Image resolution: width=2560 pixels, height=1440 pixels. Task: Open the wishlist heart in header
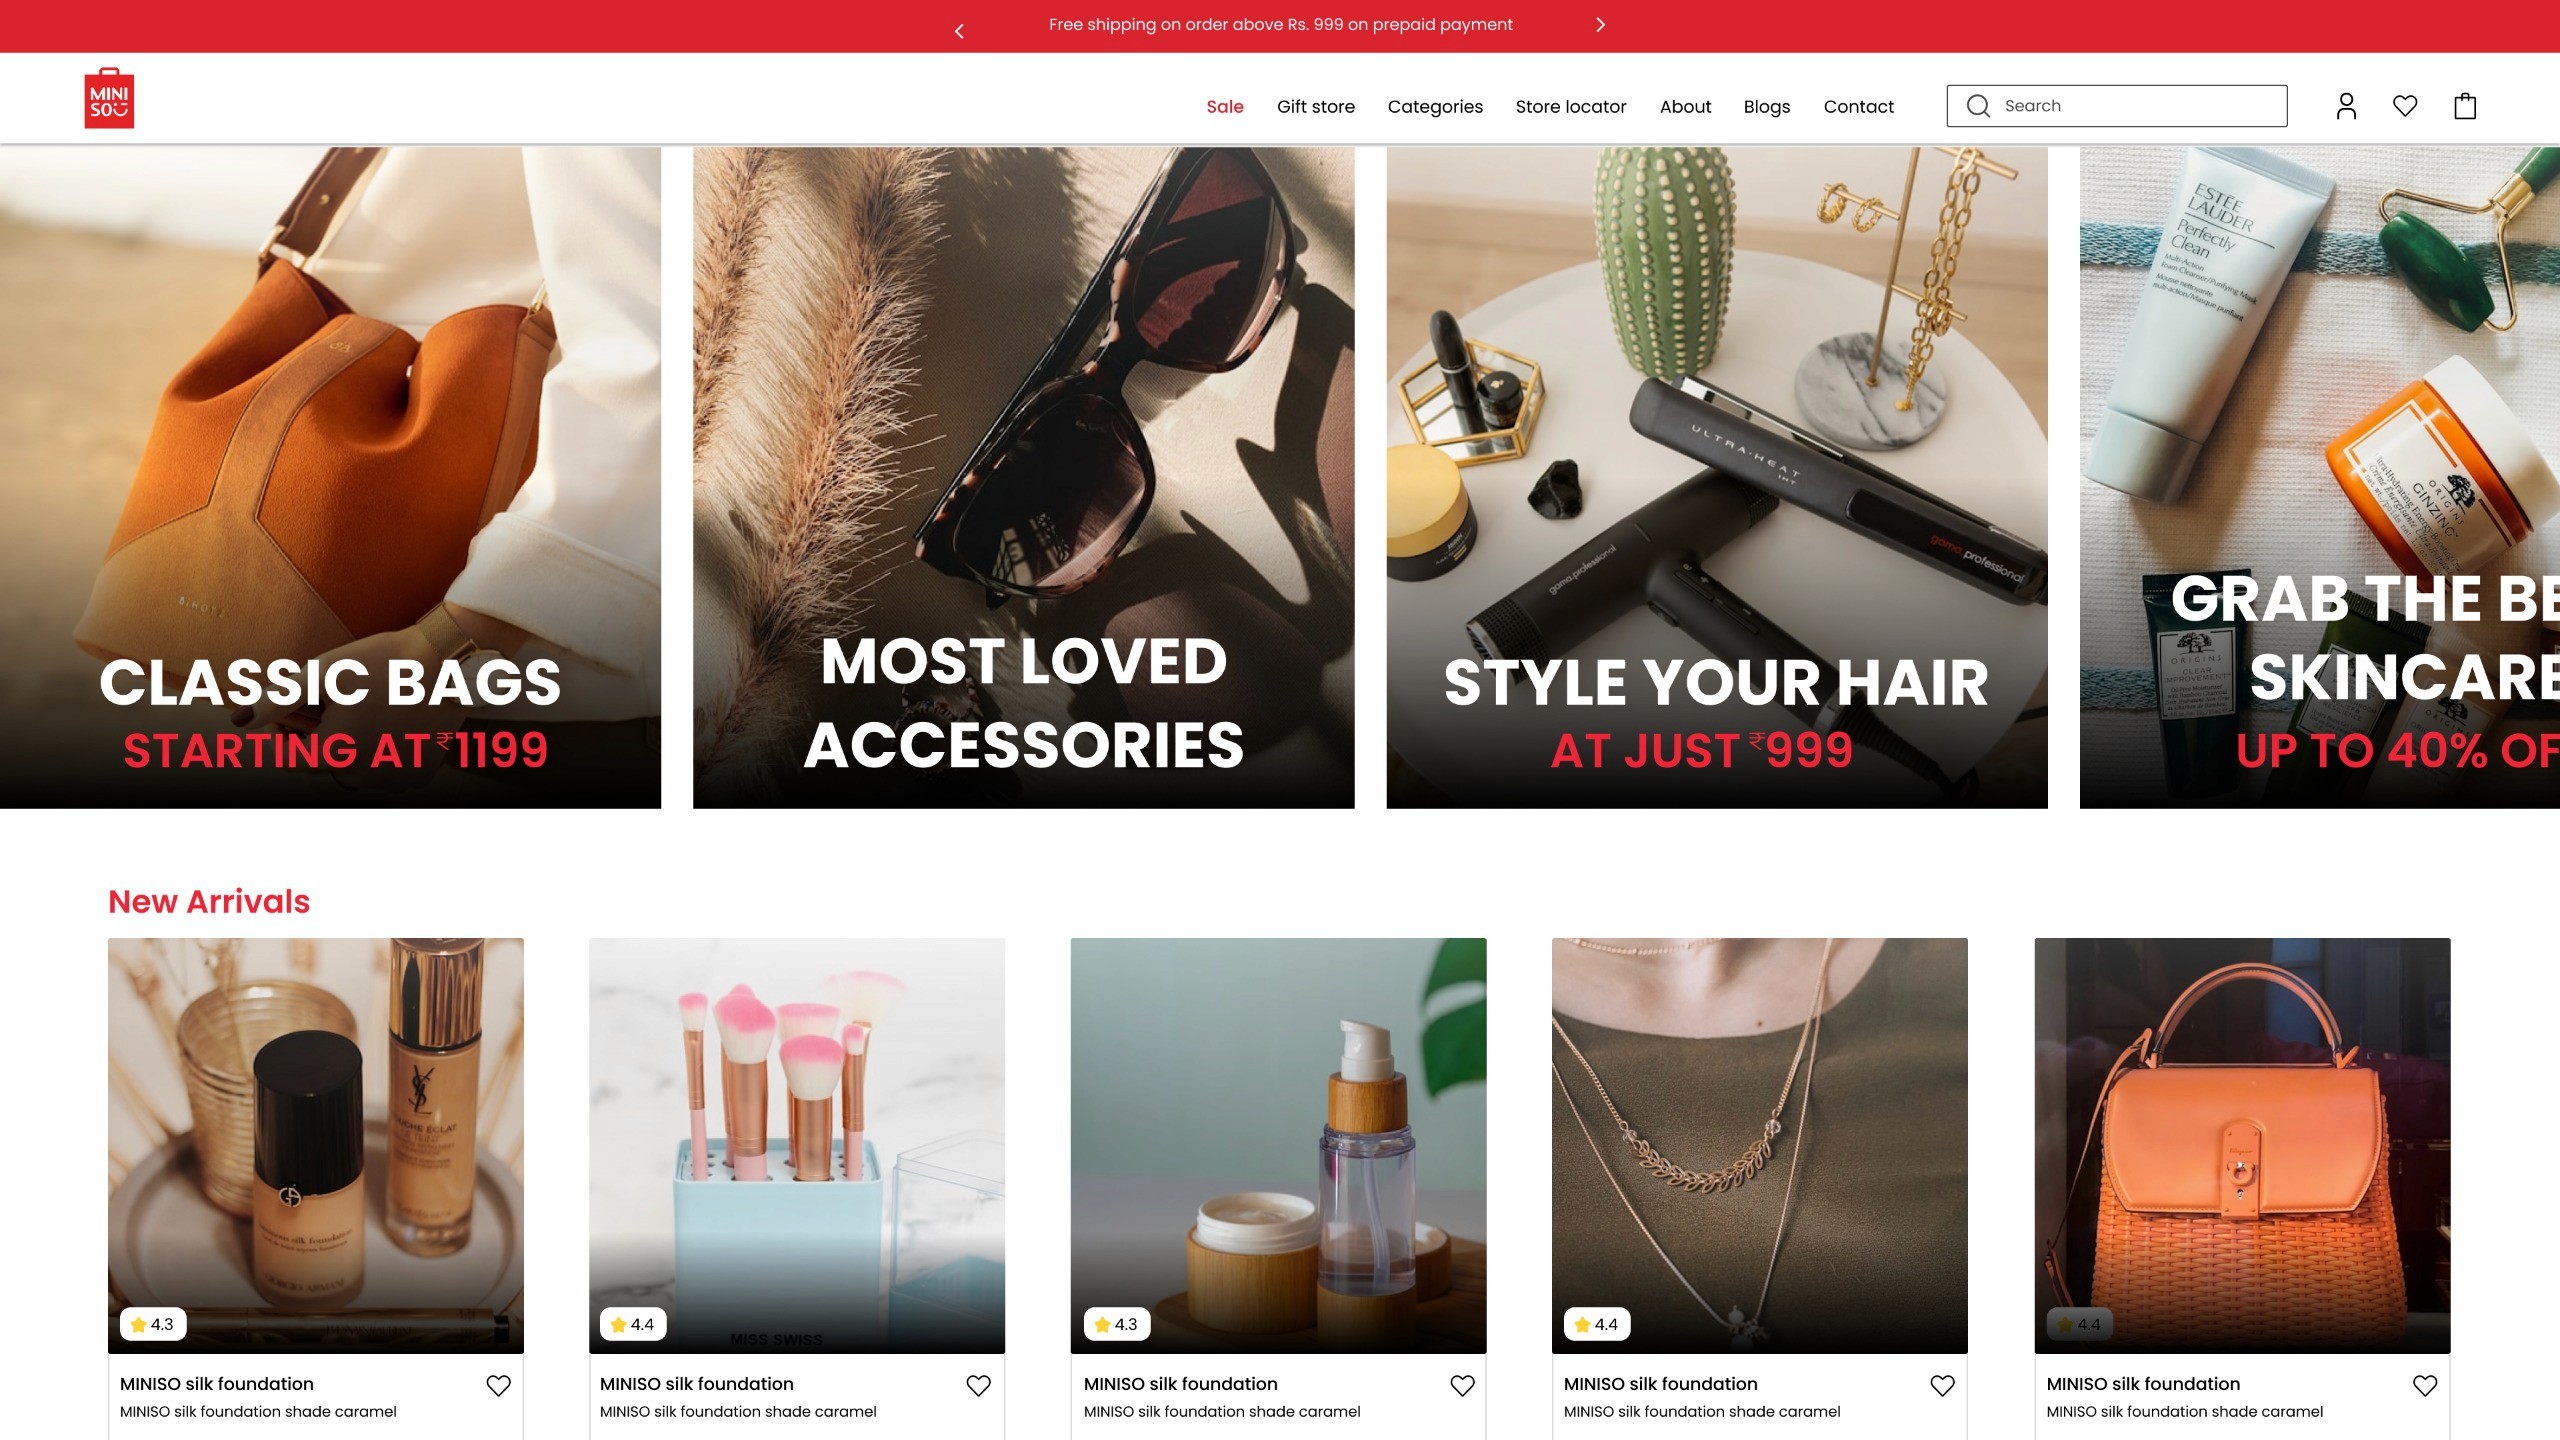click(2405, 106)
